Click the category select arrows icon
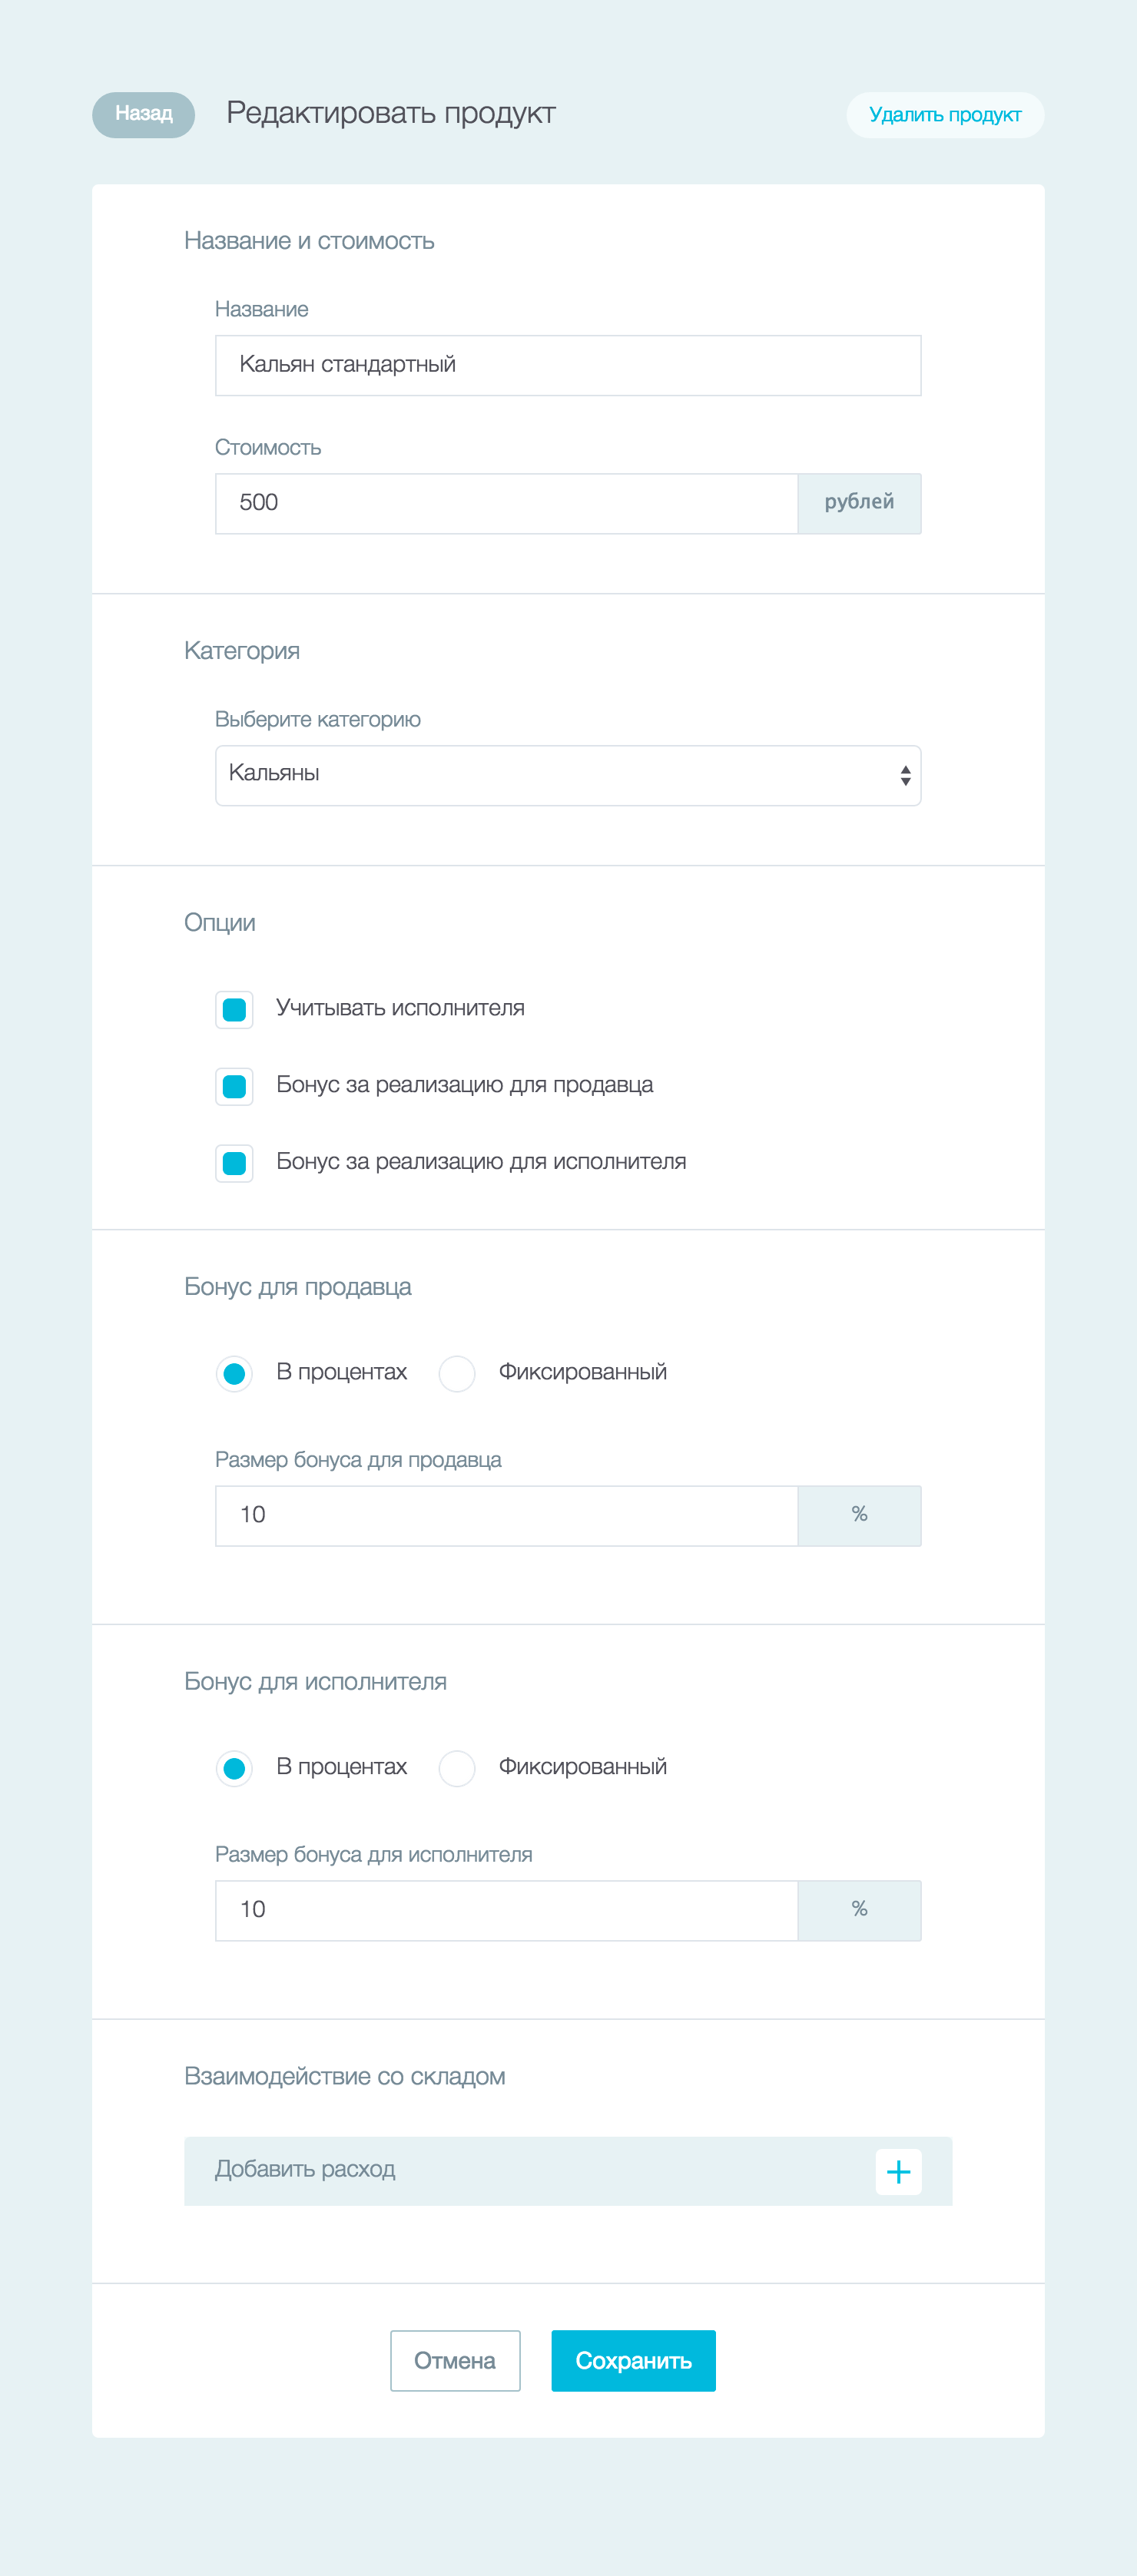Viewport: 1137px width, 2576px height. (905, 775)
